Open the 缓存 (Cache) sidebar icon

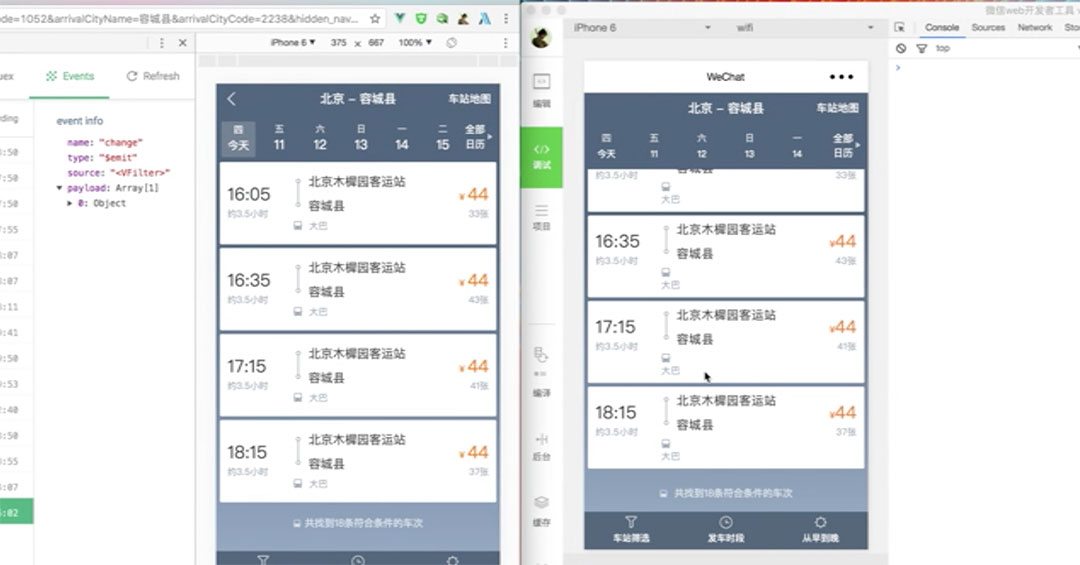(541, 508)
